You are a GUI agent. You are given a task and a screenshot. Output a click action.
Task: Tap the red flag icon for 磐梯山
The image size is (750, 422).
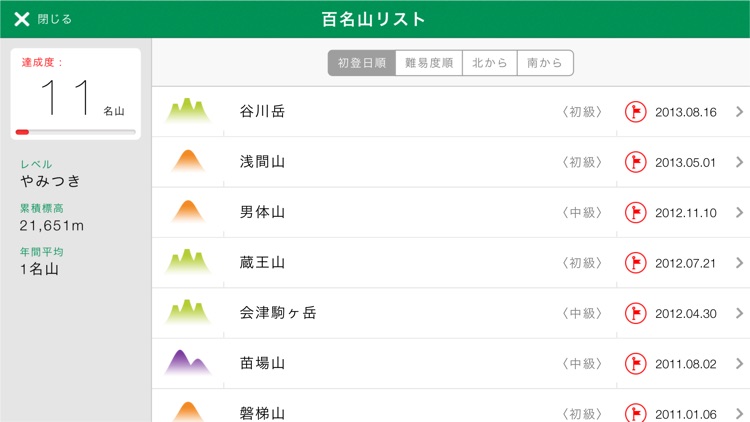(x=636, y=413)
